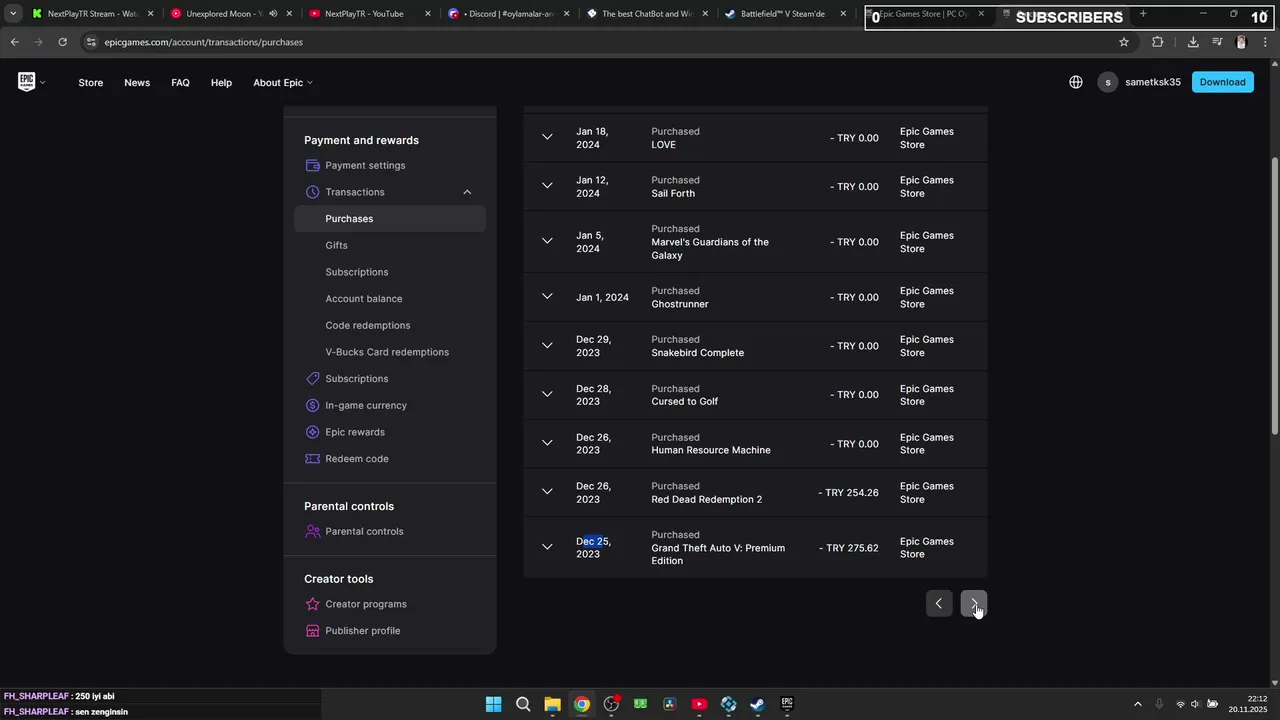
Task: Open the About Epic dropdown menu
Action: click(x=282, y=82)
